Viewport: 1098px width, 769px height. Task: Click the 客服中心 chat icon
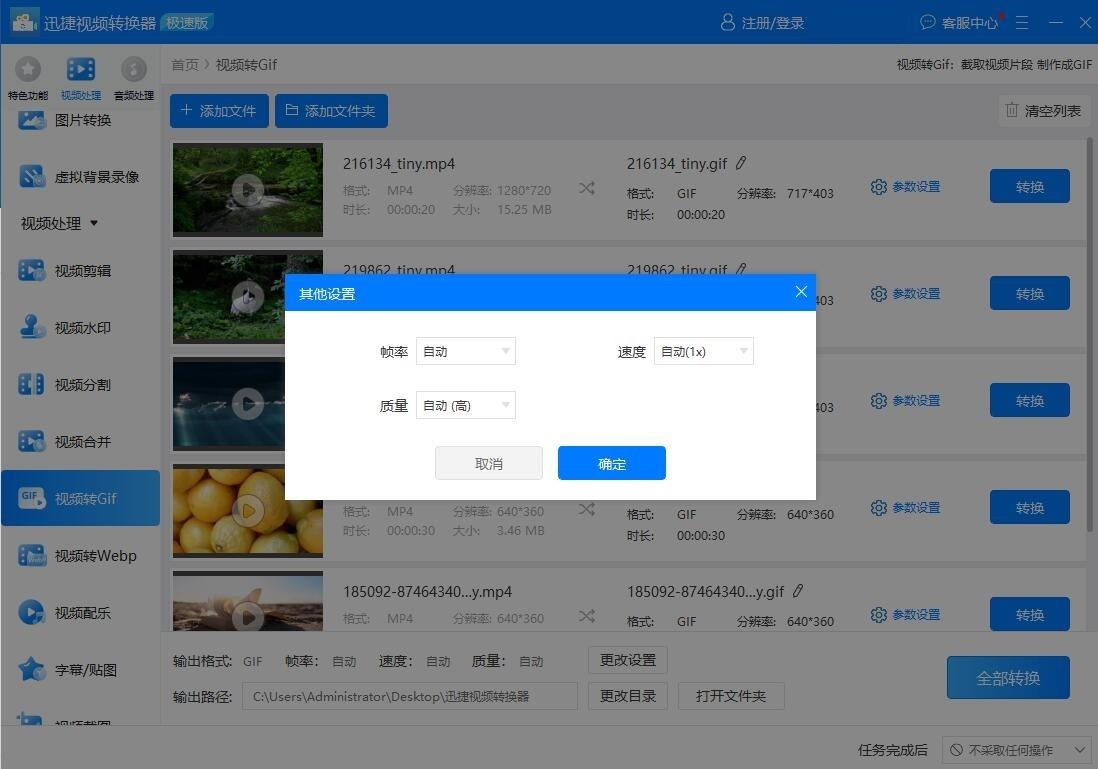928,22
